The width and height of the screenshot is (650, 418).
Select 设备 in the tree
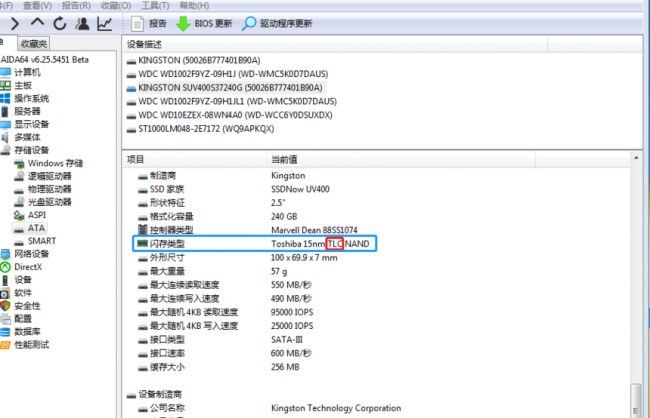(x=16, y=280)
